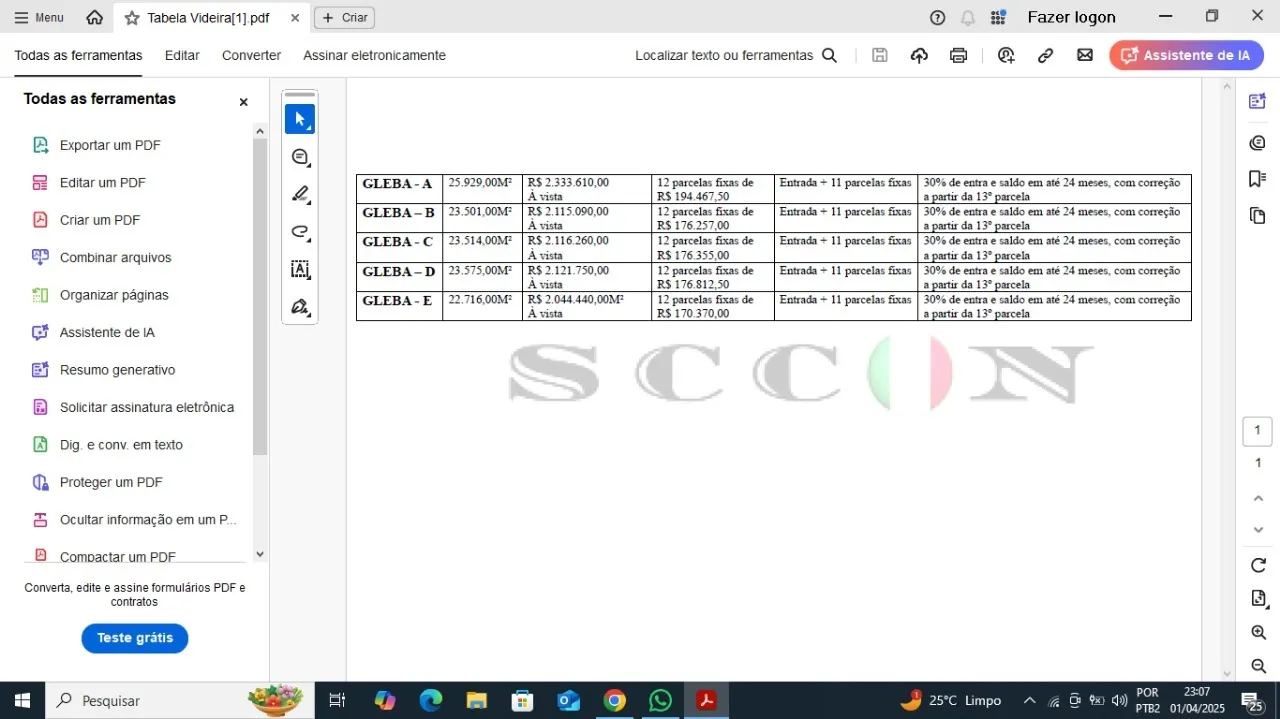Star the Tabela Videira document tab
Screen dimensions: 1280x719
[x=132, y=18]
